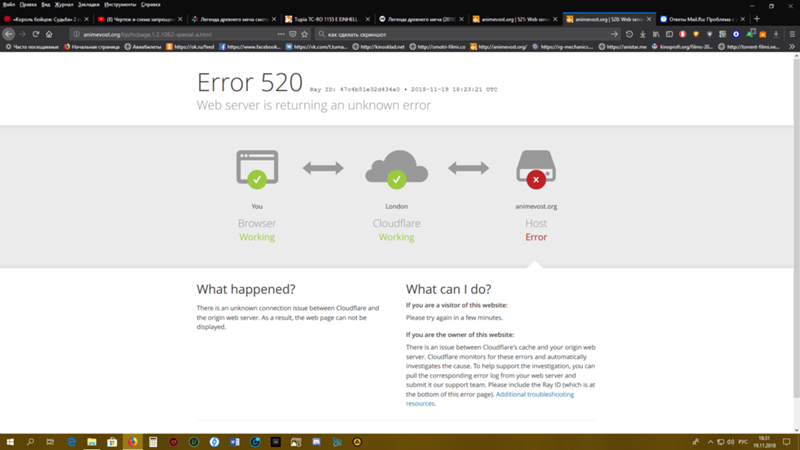Open the vk.com bookmark
Screen dimensions: 800x450
pos(317,46)
